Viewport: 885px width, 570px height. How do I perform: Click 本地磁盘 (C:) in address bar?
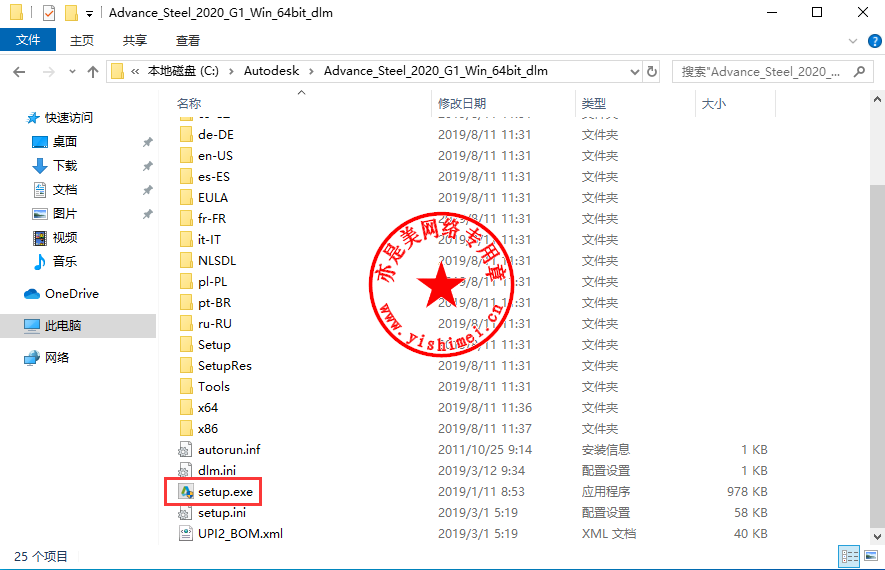[x=183, y=71]
